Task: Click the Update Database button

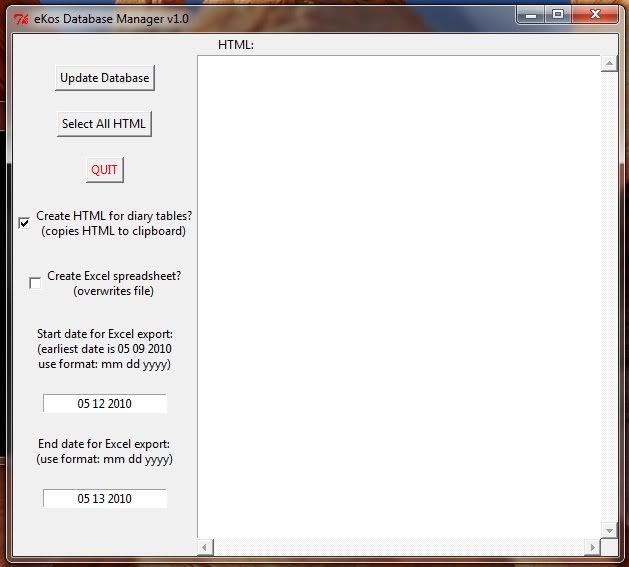Action: click(105, 78)
